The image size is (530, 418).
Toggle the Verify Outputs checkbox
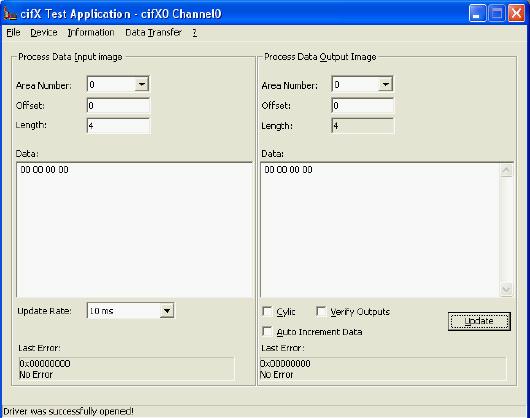(321, 311)
